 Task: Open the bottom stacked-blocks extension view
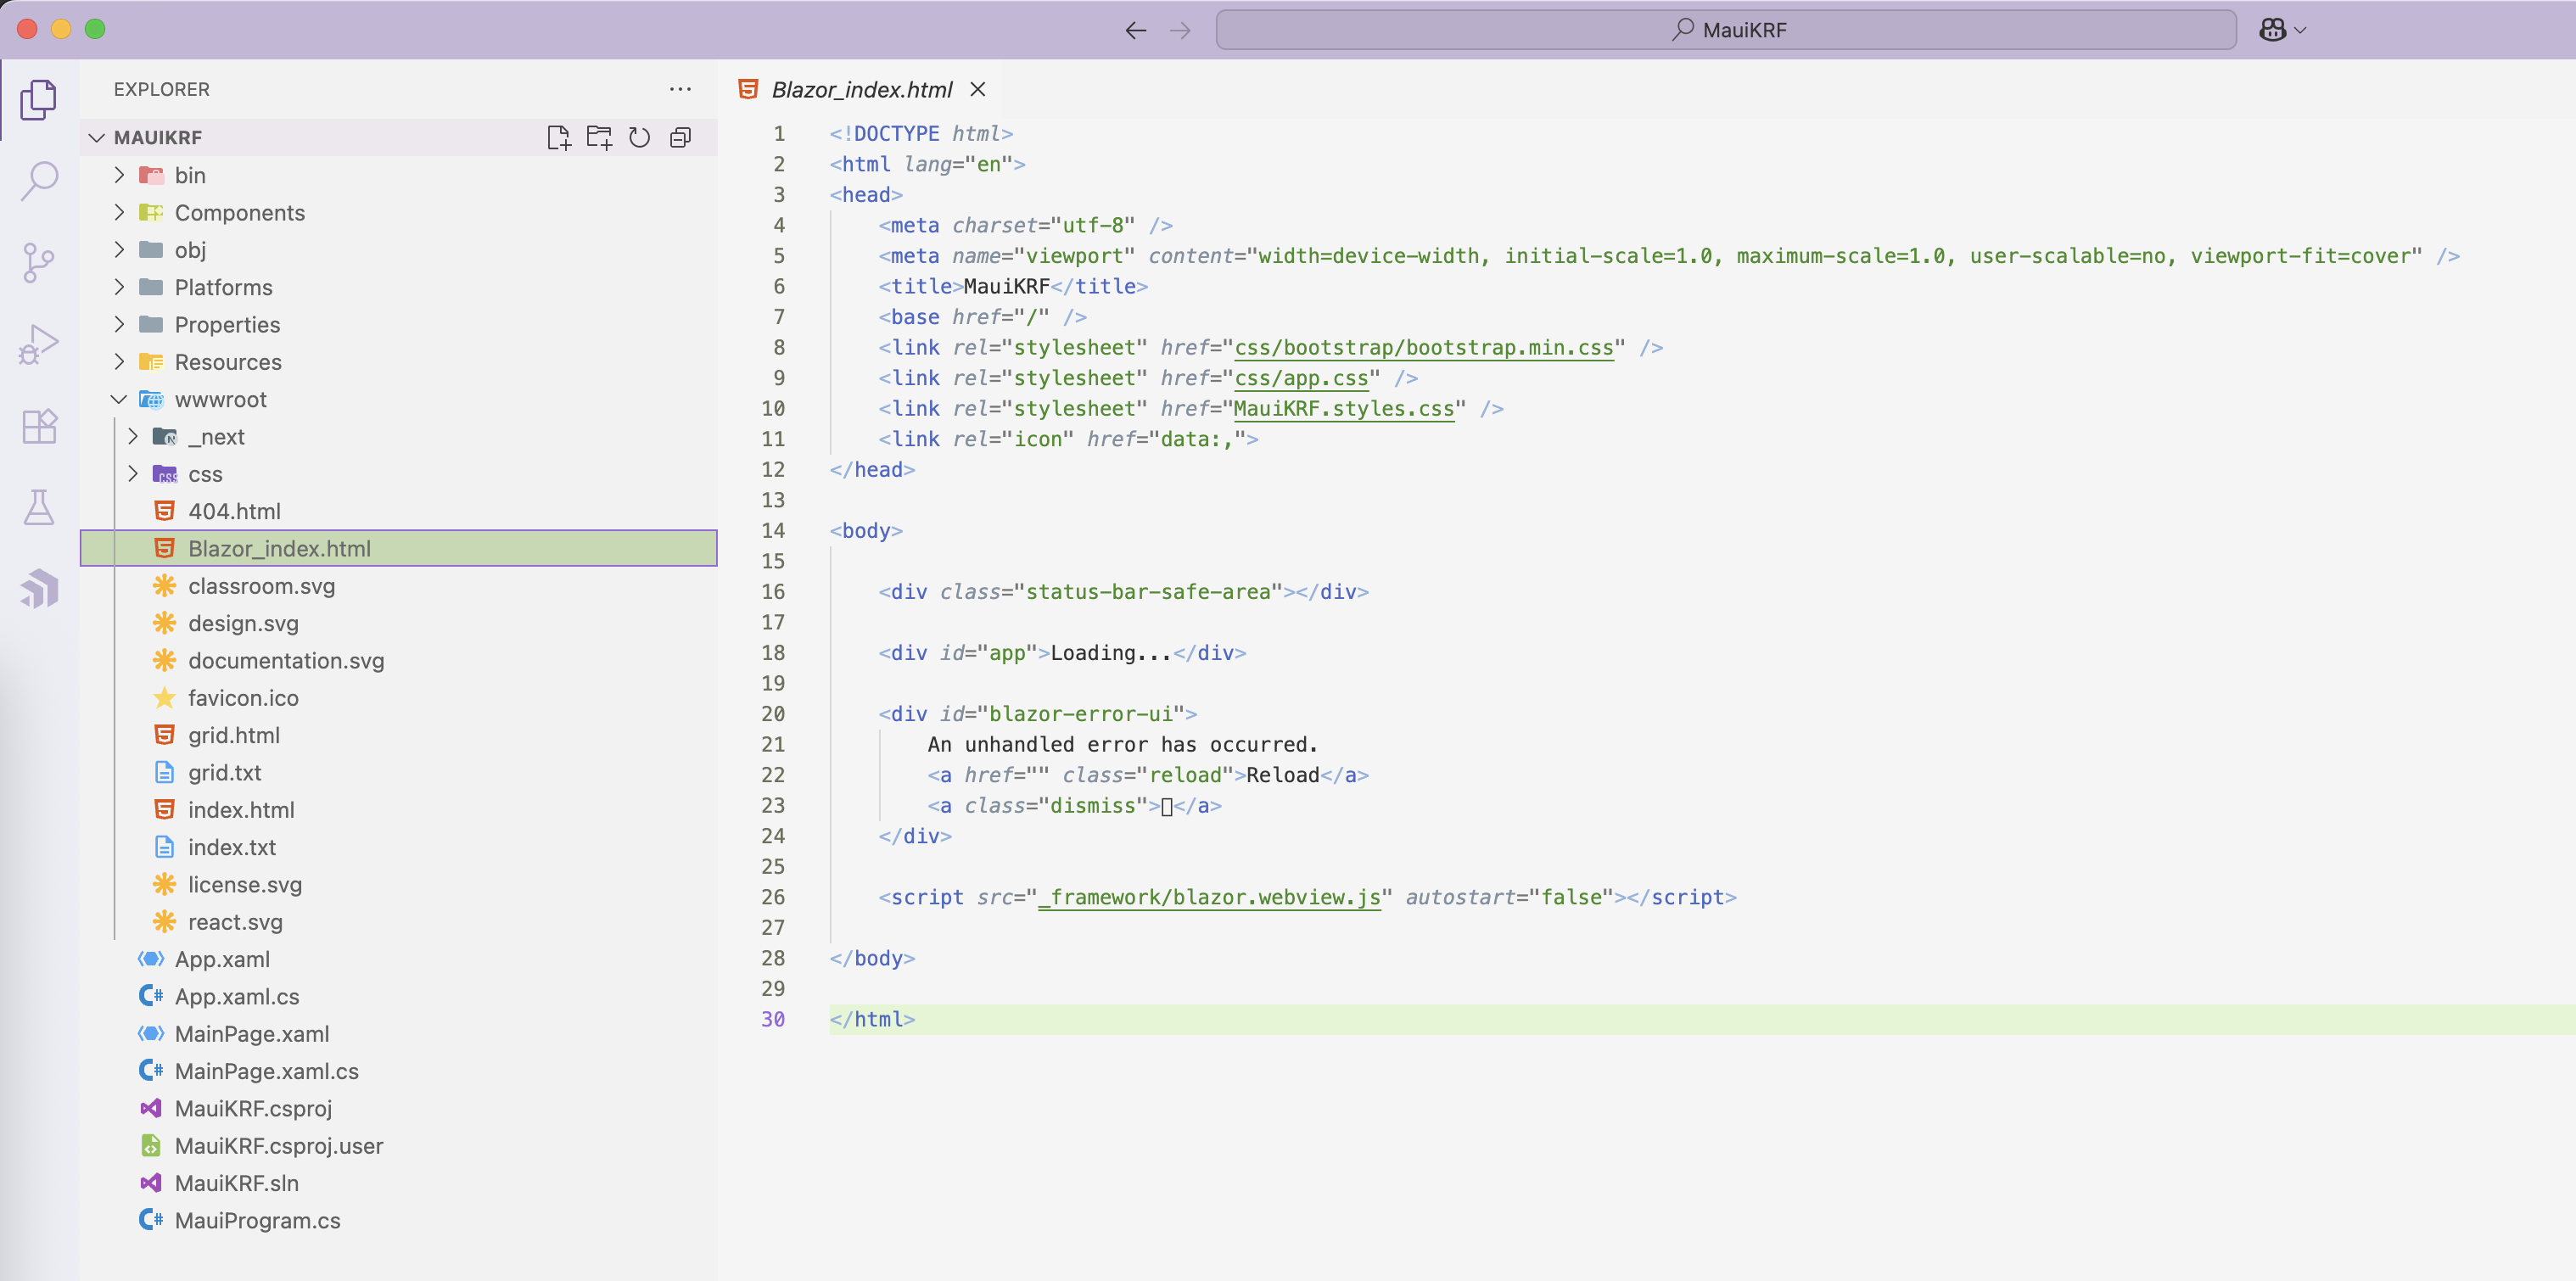click(x=39, y=589)
